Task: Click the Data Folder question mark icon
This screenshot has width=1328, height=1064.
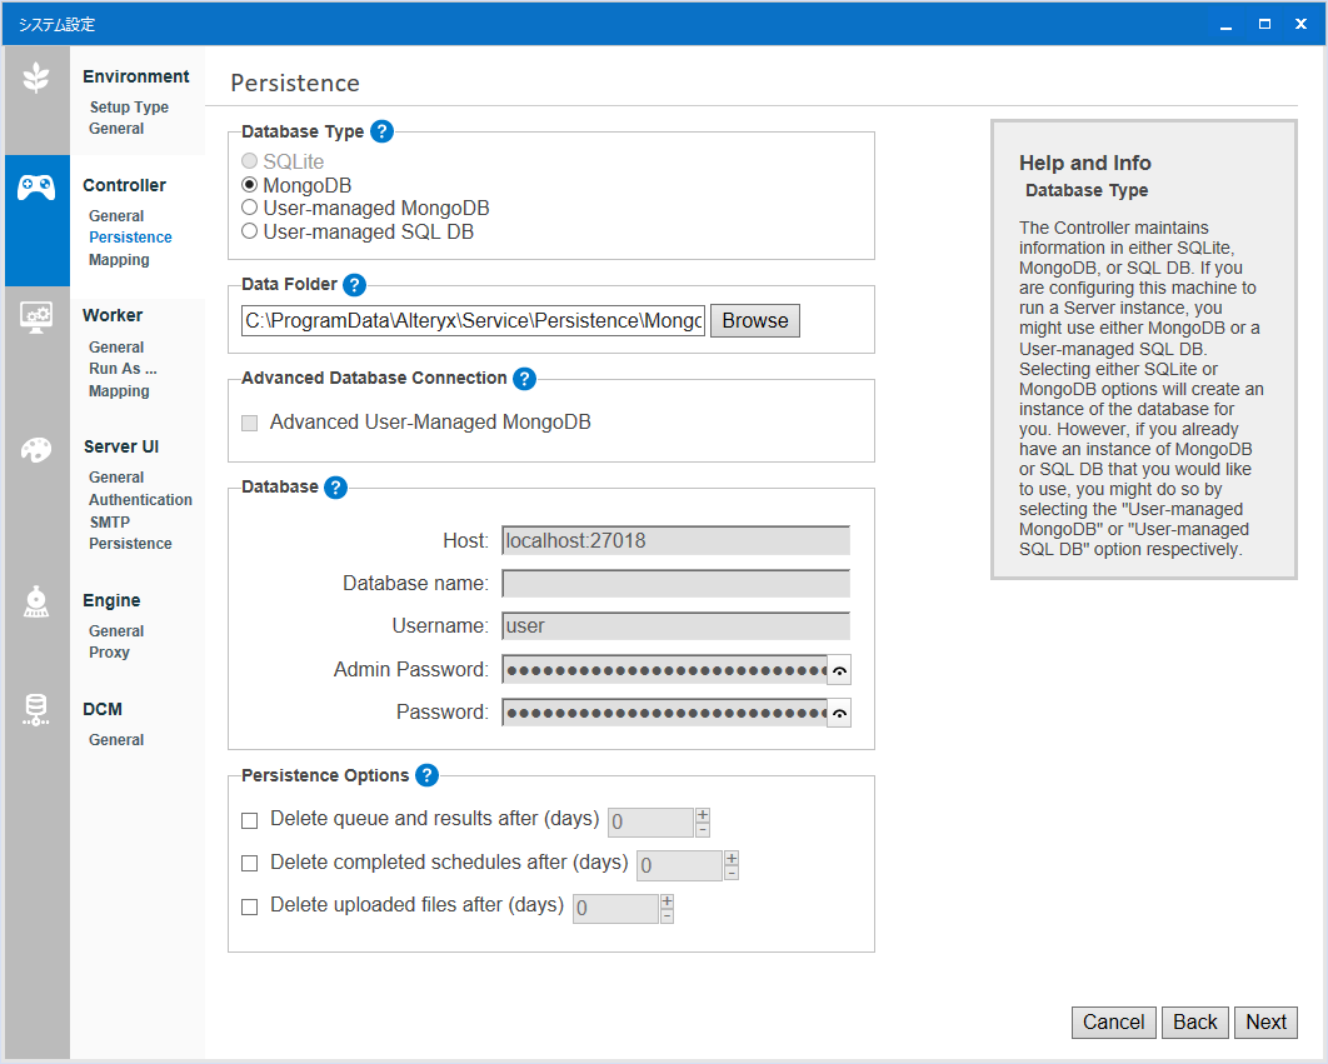Action: click(354, 285)
